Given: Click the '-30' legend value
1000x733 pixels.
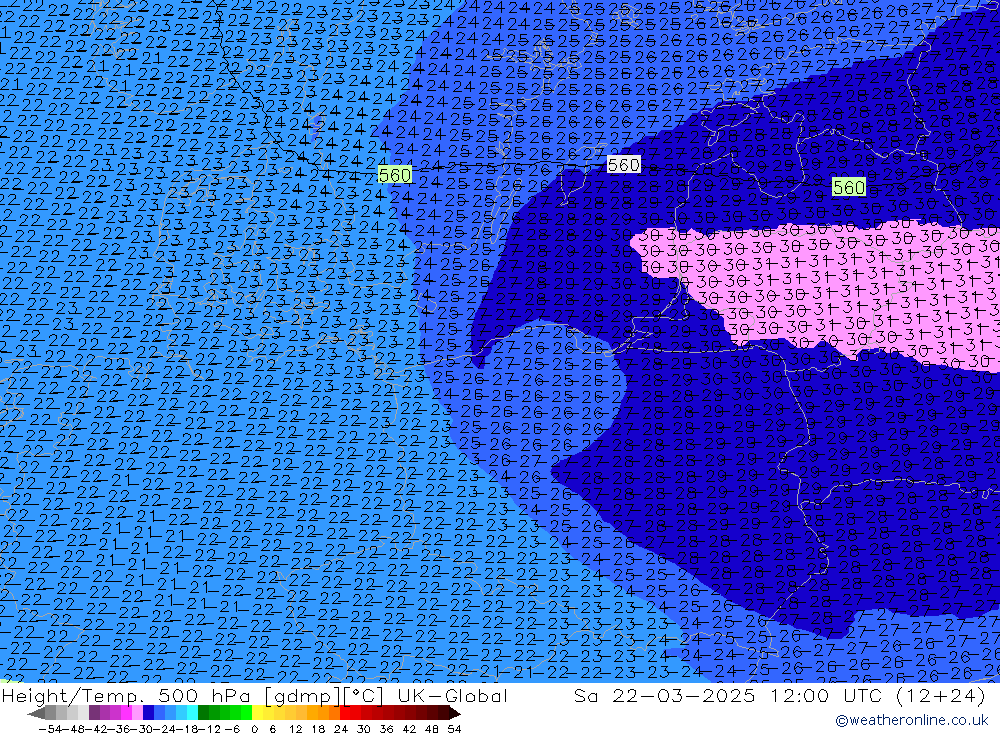Looking at the screenshot, I should pyautogui.click(x=142, y=729).
